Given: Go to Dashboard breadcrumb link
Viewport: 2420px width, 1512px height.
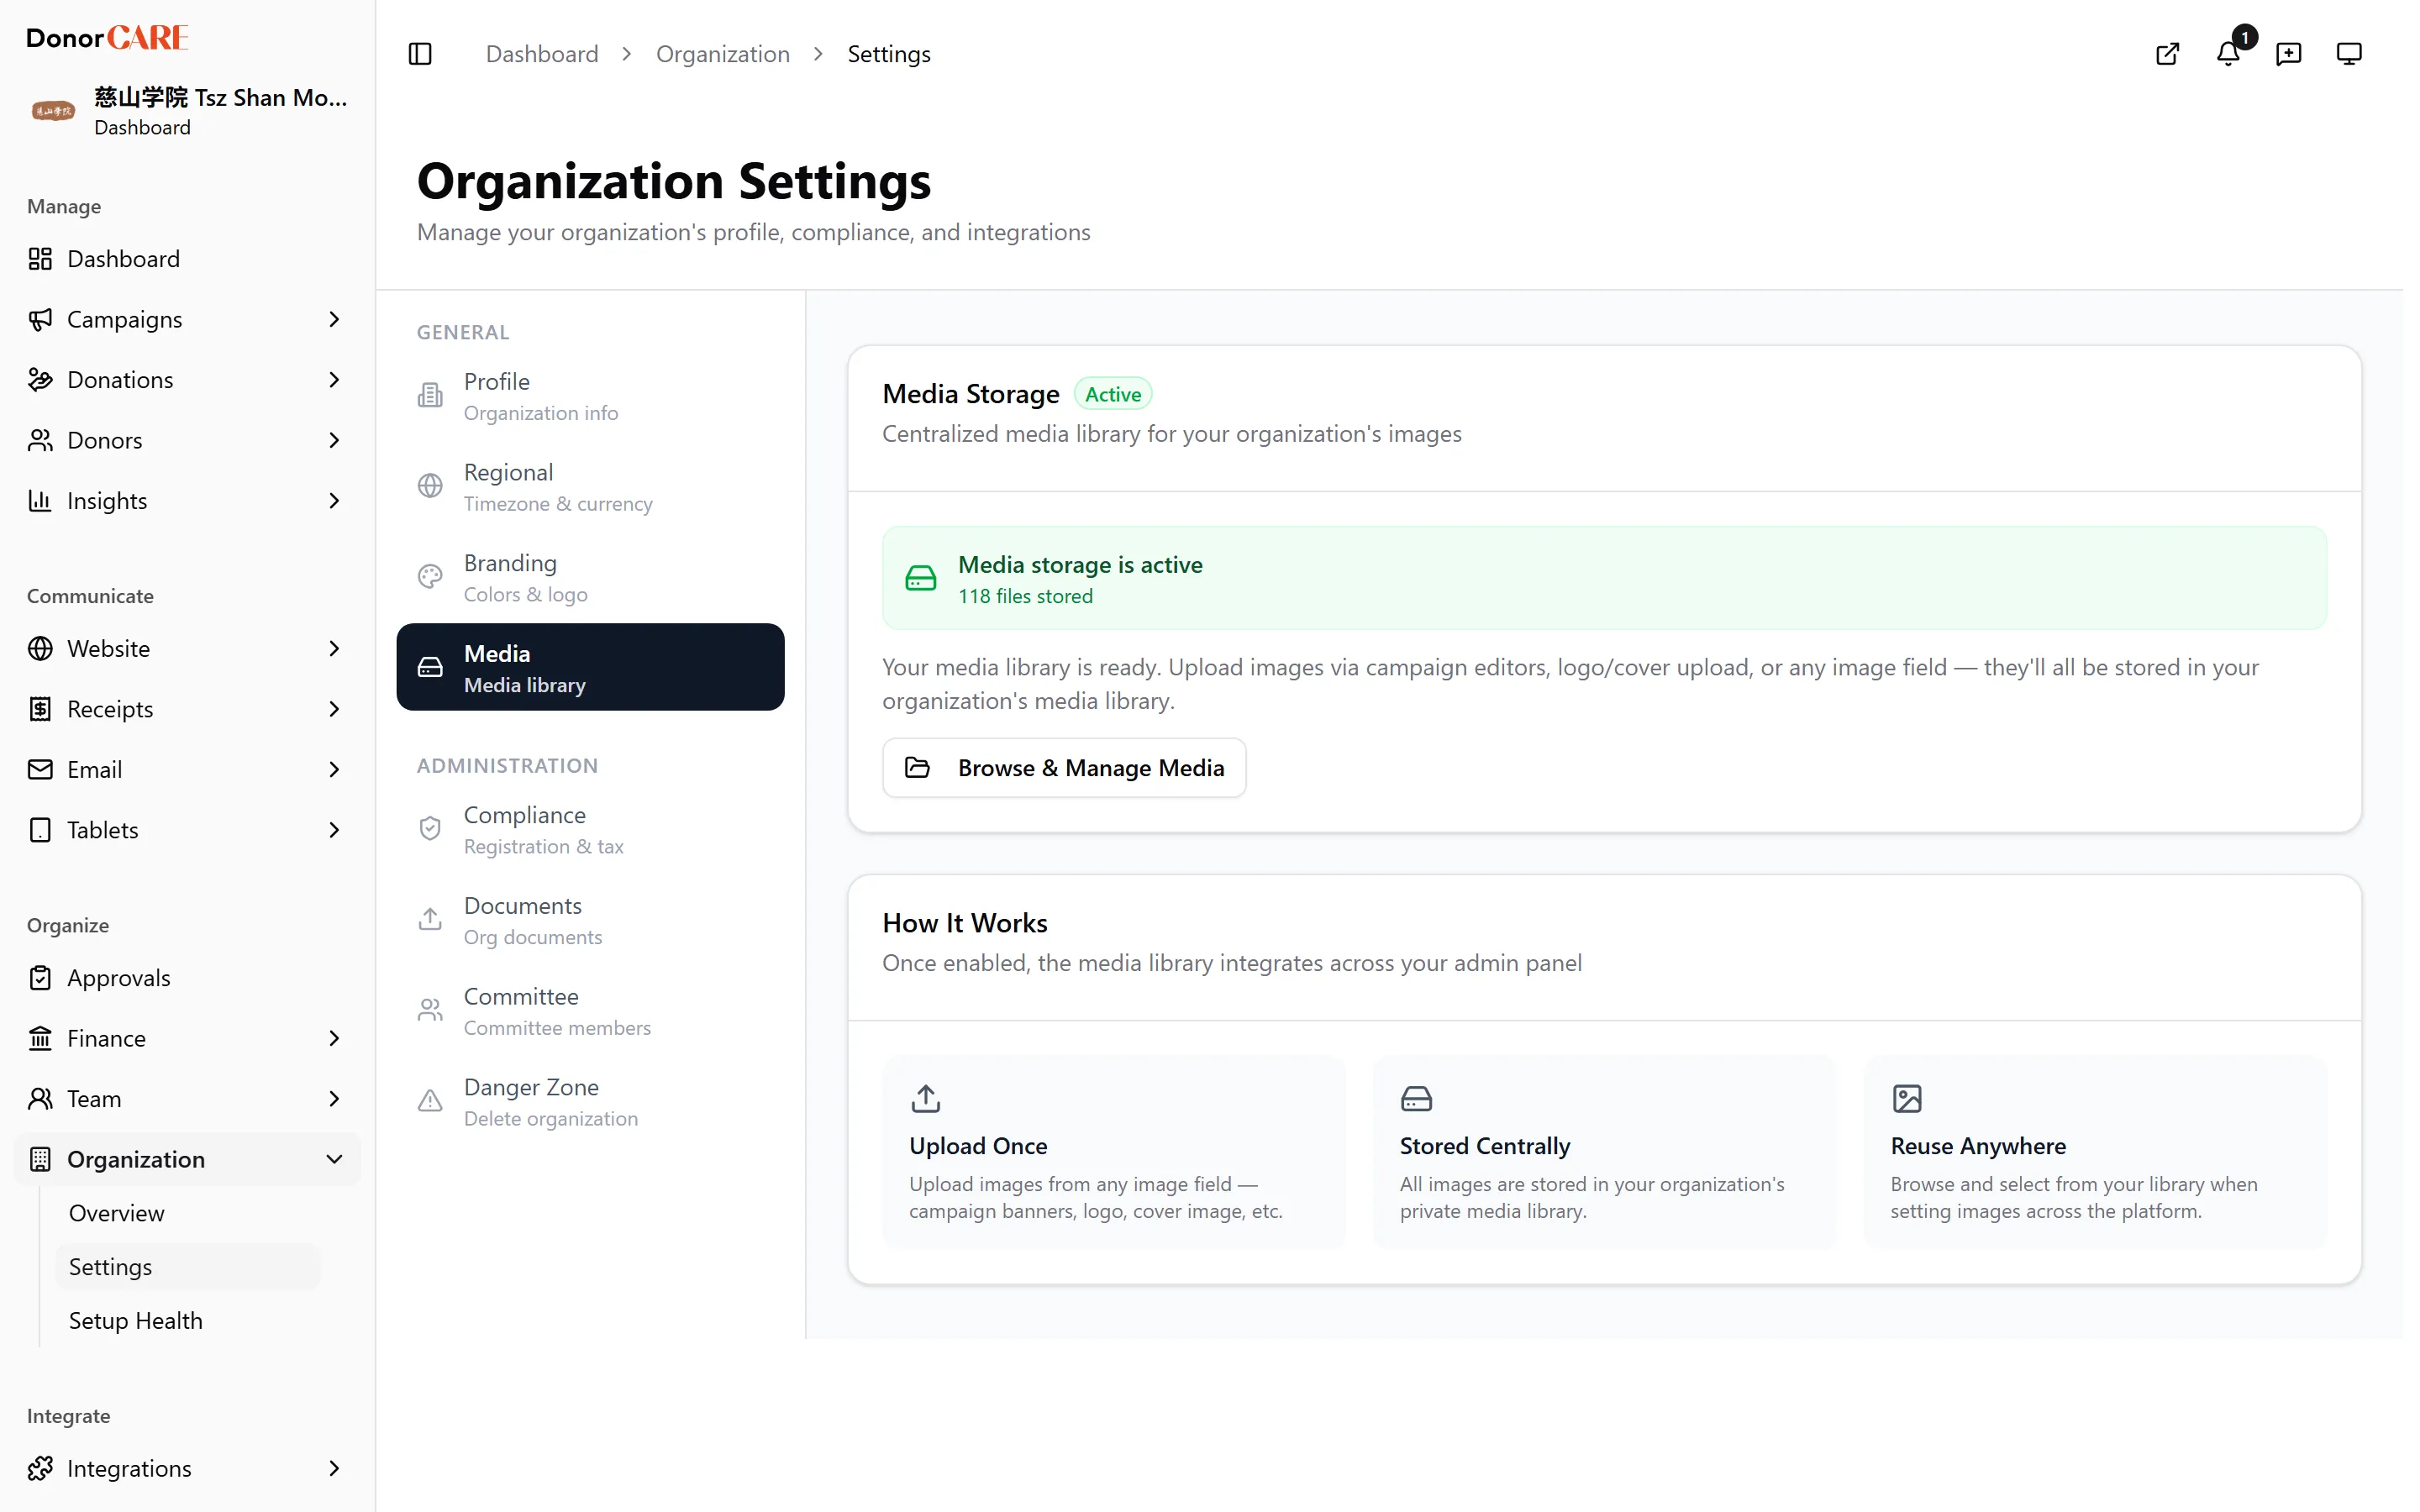Looking at the screenshot, I should (542, 54).
